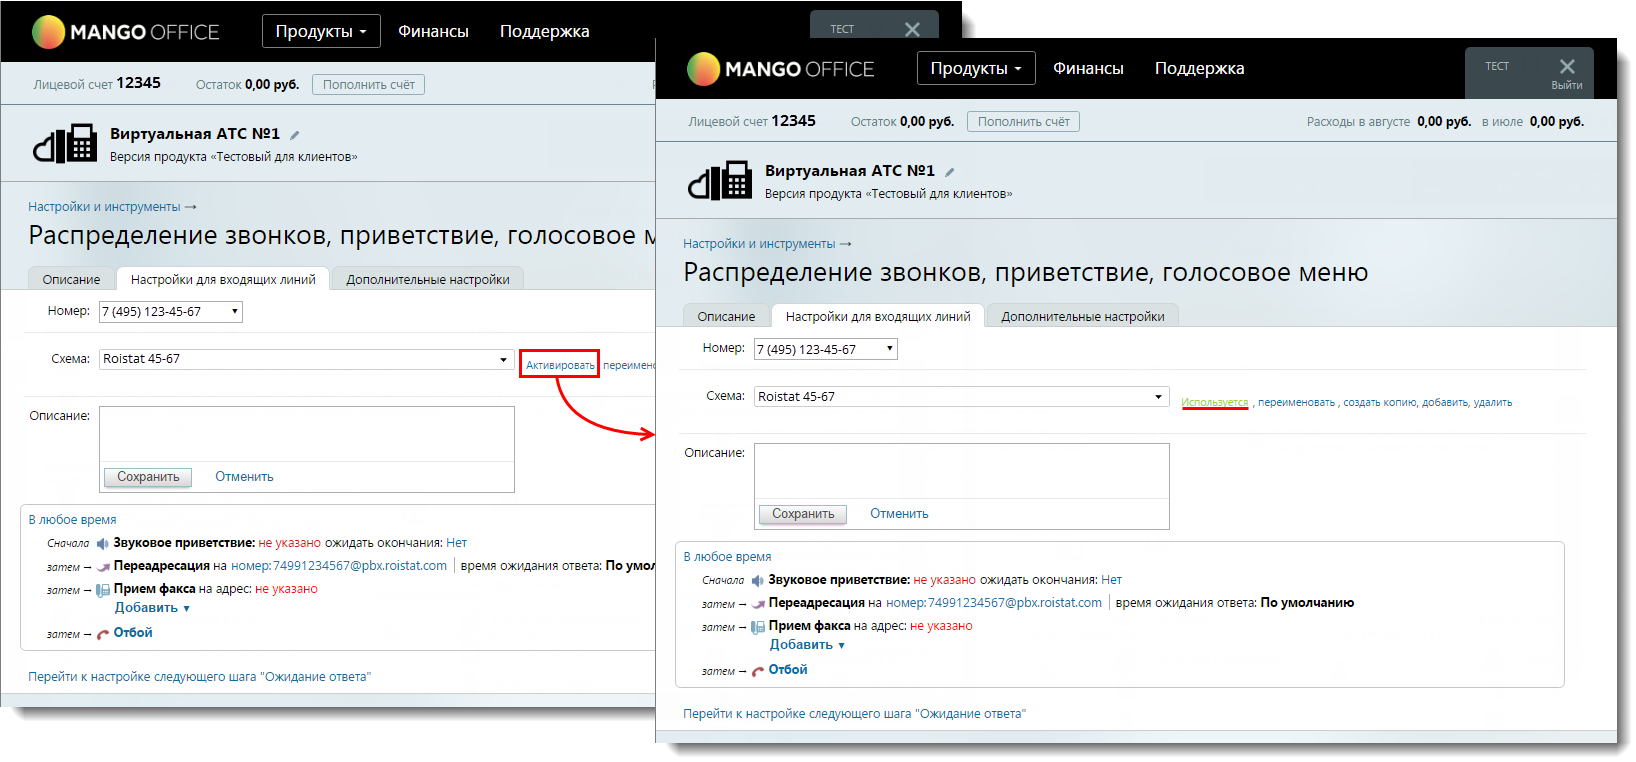Click red Отбой handset icon in back window
This screenshot has width=1636, height=762.
click(x=103, y=634)
